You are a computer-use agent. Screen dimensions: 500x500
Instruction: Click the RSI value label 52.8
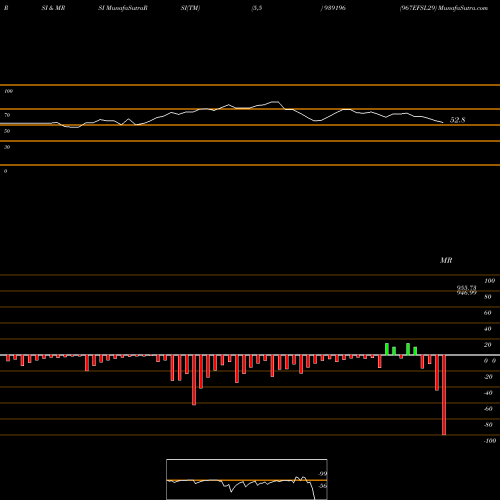click(x=457, y=120)
